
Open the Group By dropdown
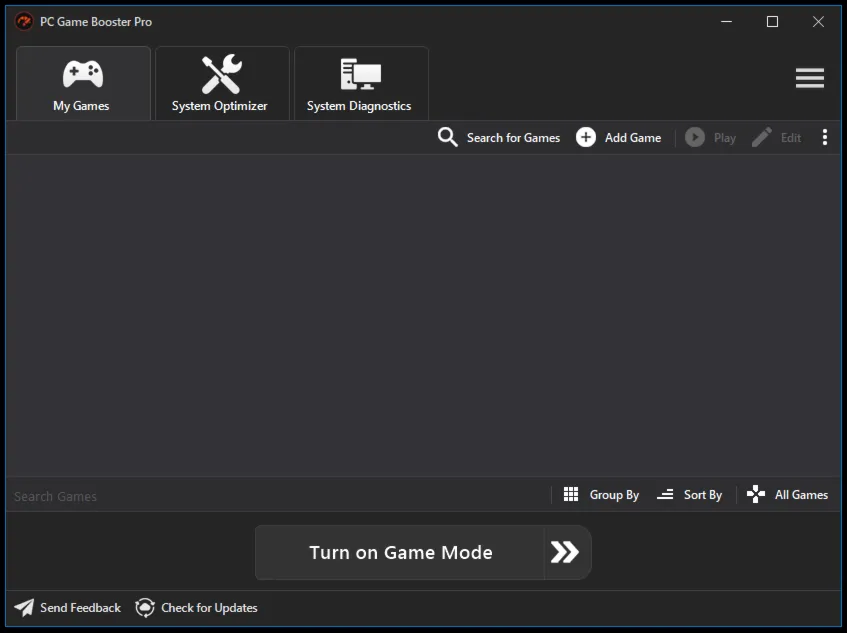[614, 495]
